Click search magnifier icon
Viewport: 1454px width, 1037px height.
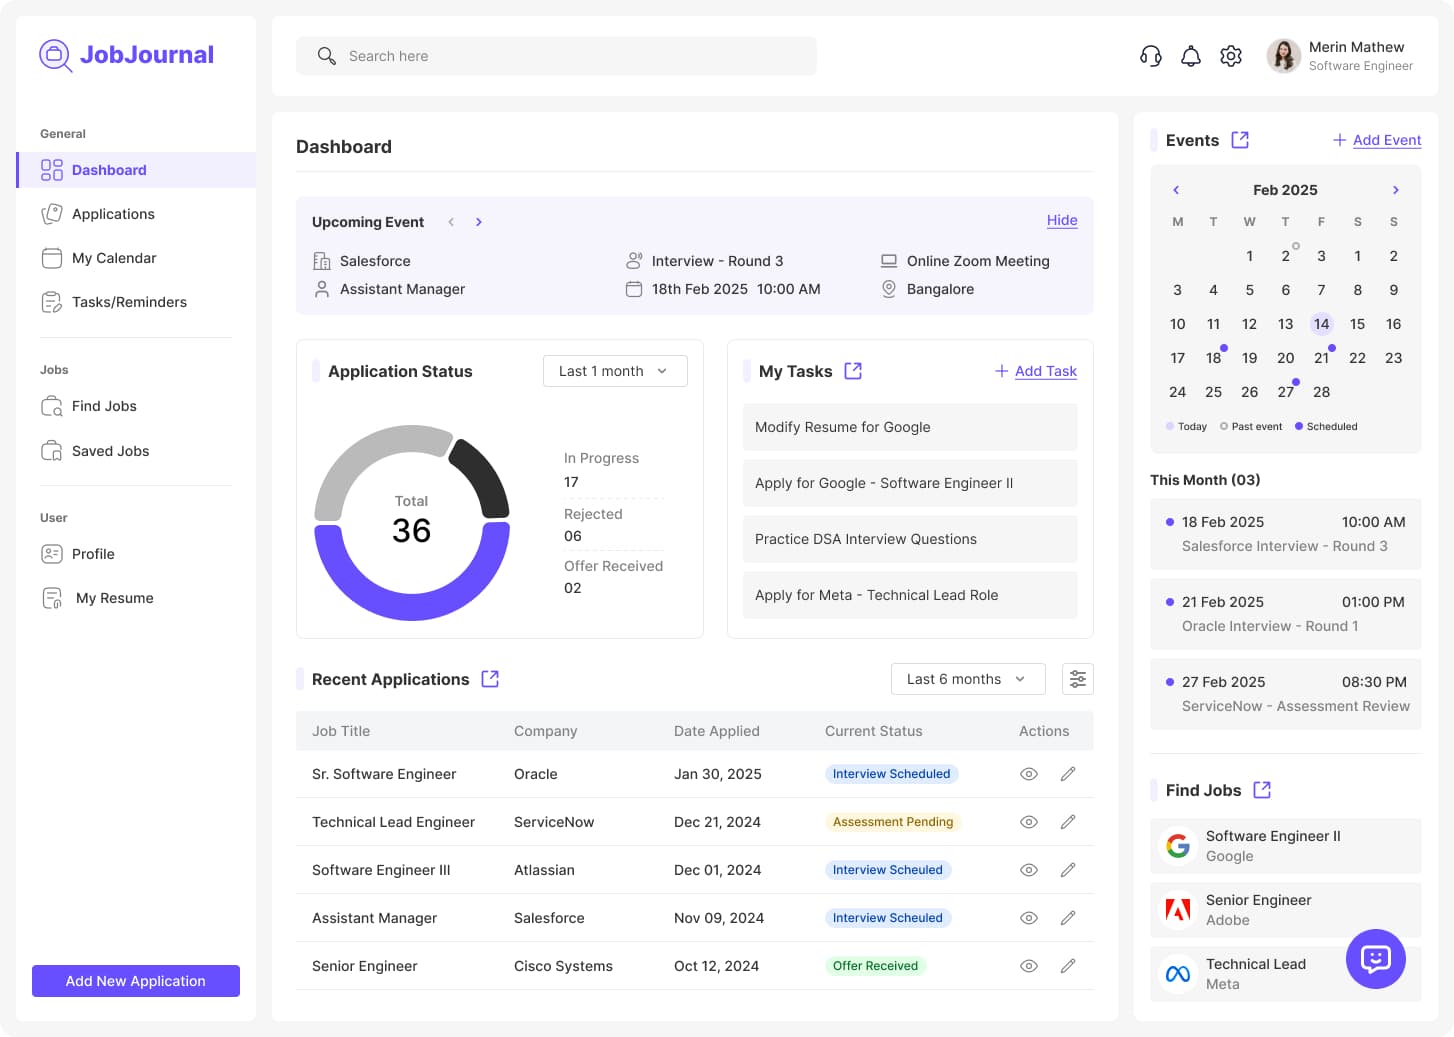pyautogui.click(x=326, y=56)
